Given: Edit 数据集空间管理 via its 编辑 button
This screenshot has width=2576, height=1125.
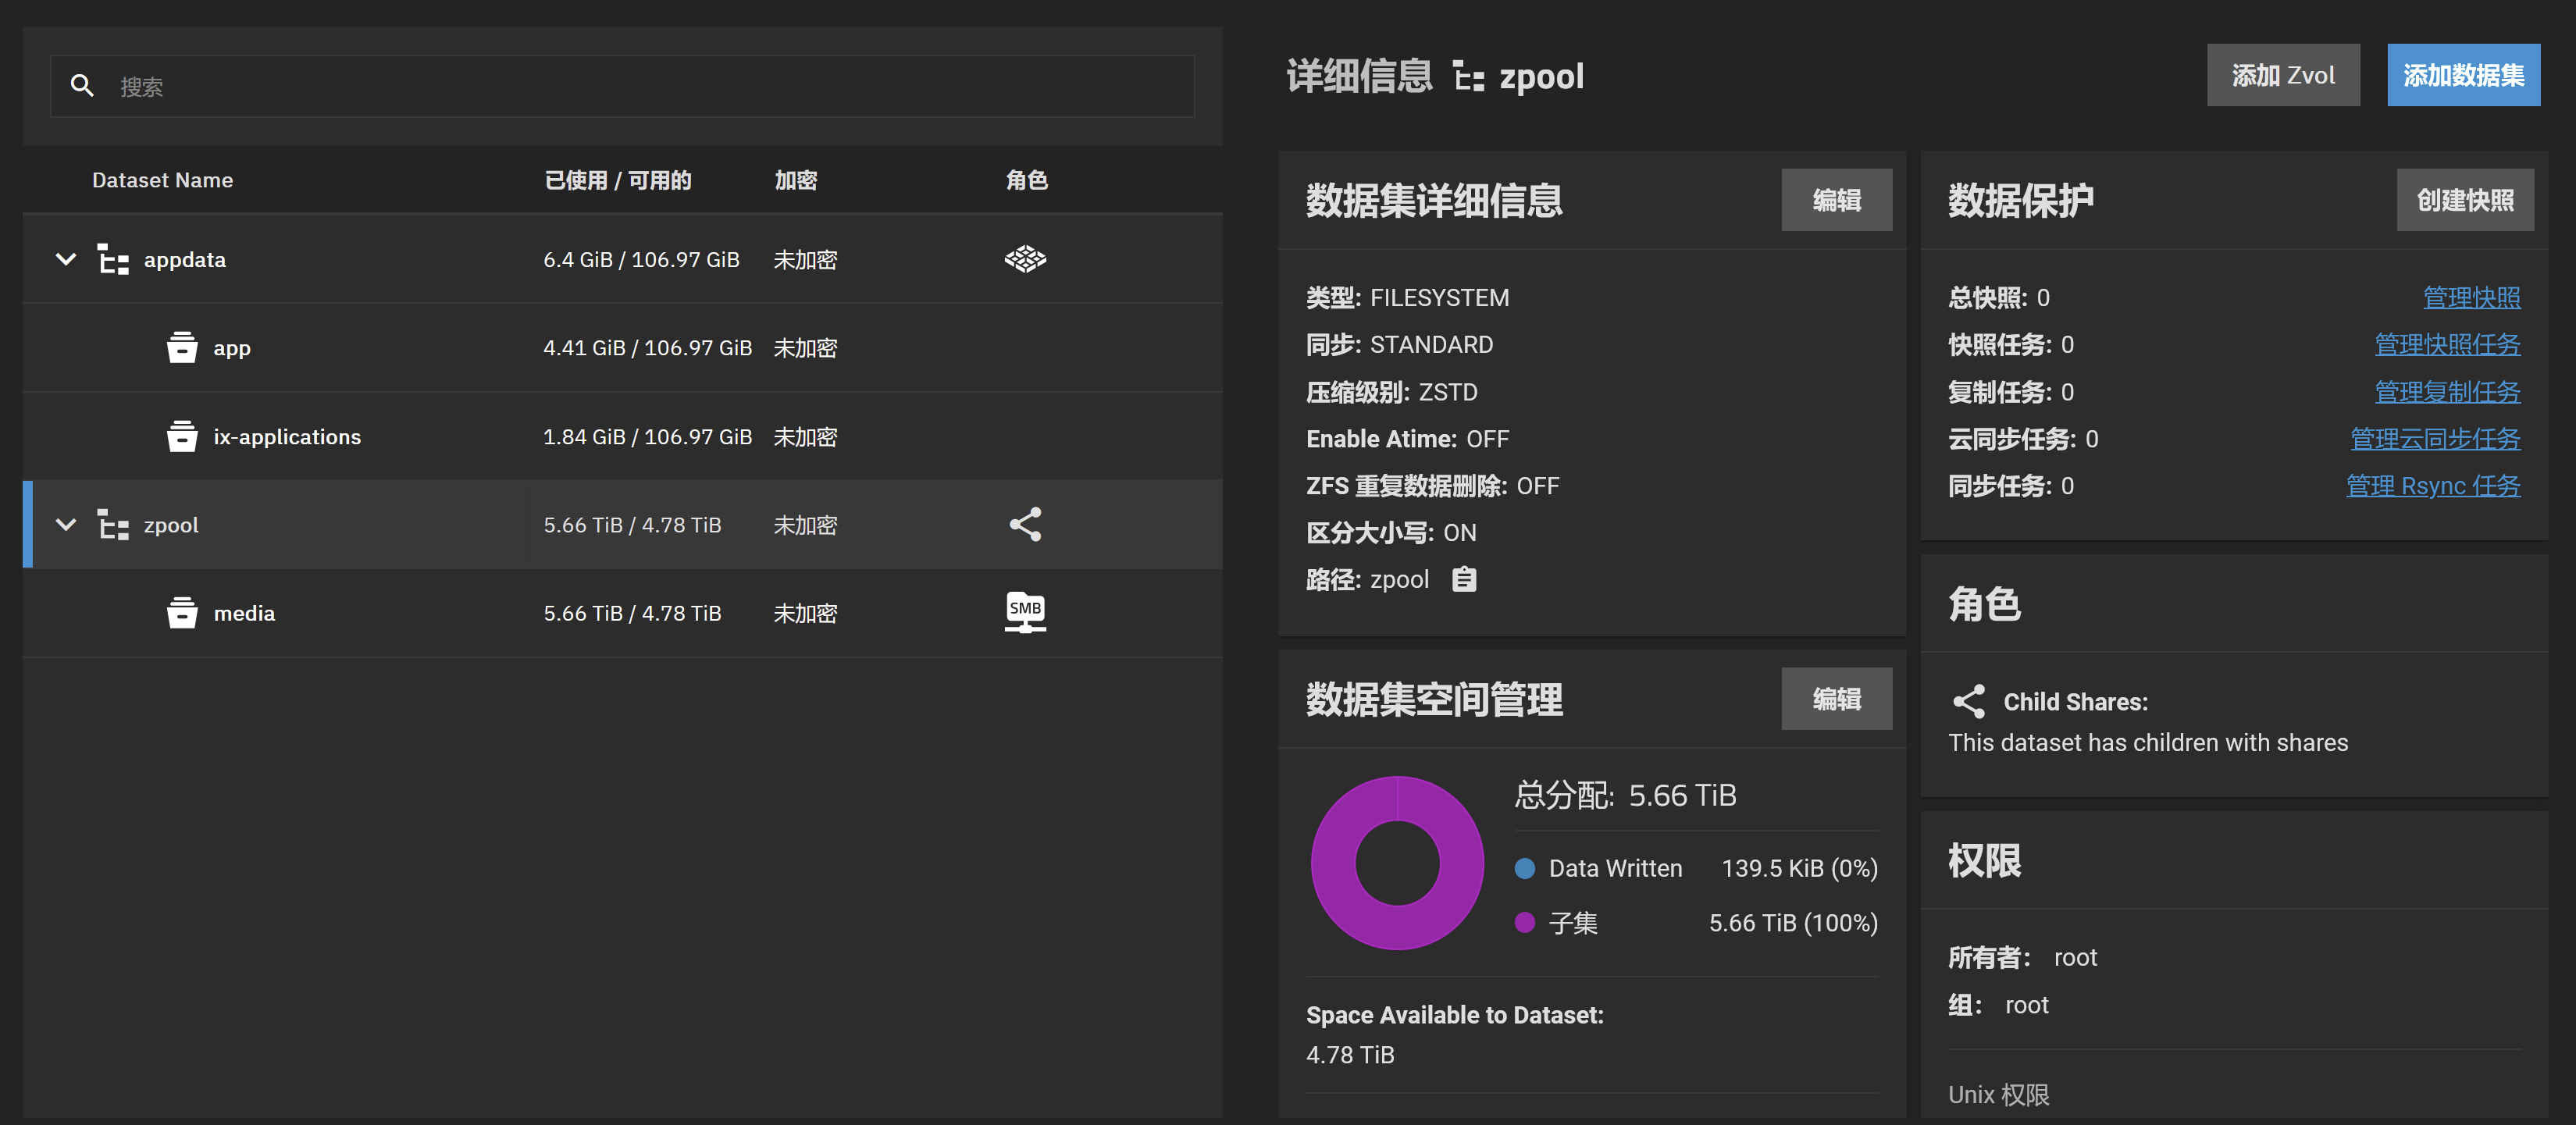Looking at the screenshot, I should pyautogui.click(x=1836, y=699).
